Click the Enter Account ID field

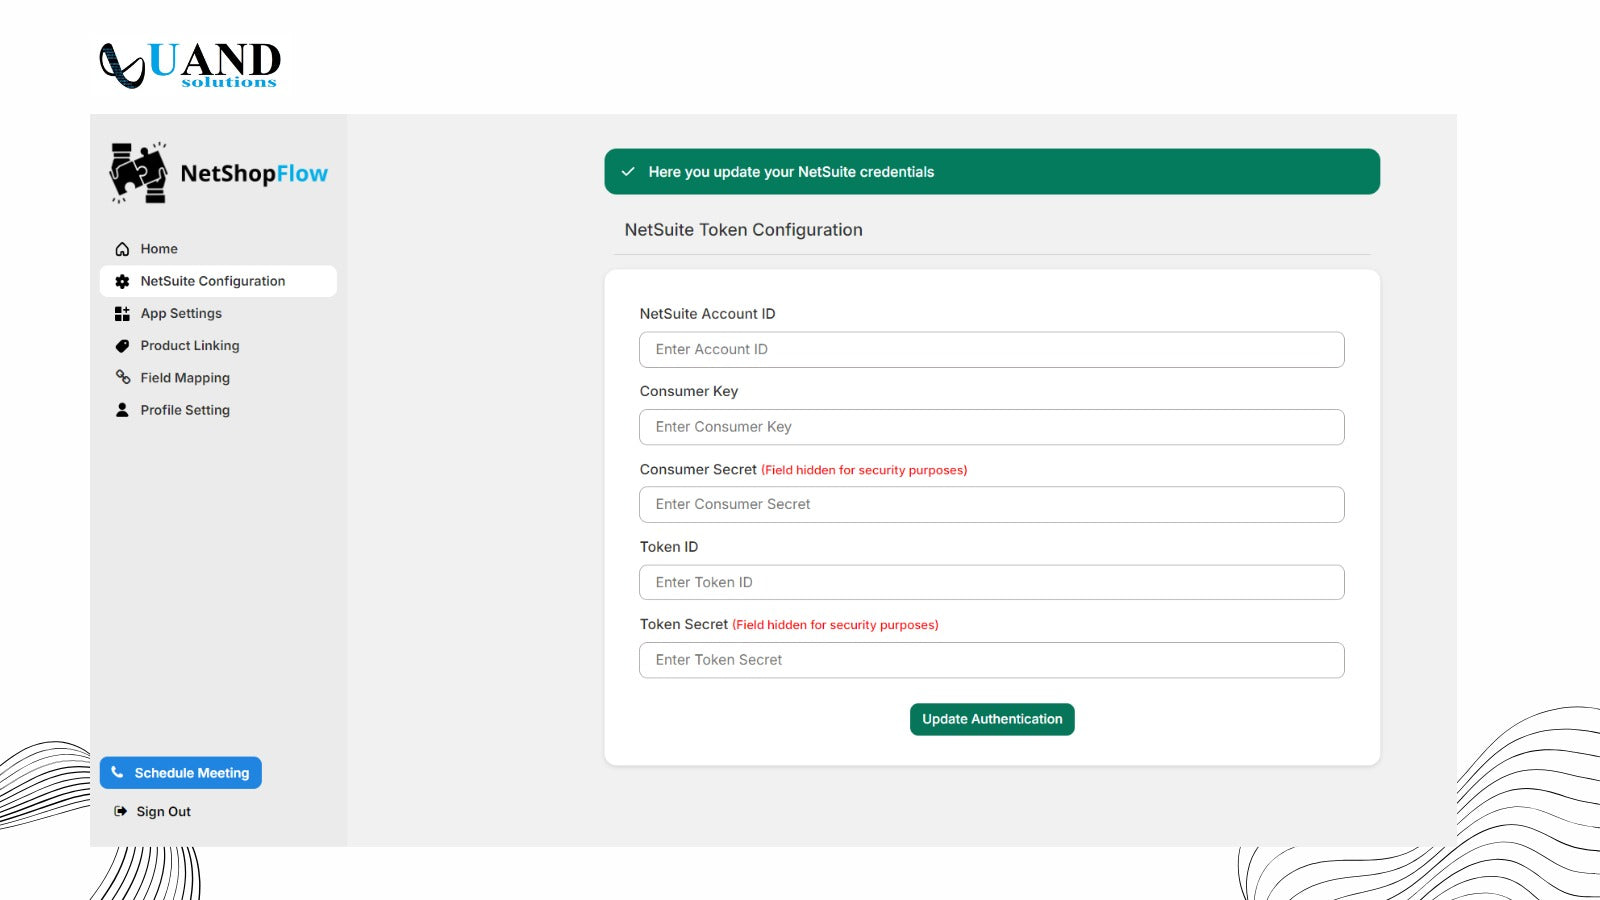pos(991,349)
